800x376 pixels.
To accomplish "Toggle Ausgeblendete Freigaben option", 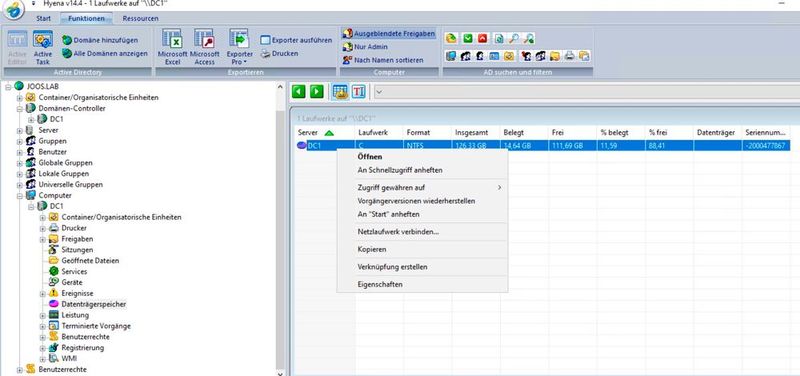I will click(x=389, y=34).
